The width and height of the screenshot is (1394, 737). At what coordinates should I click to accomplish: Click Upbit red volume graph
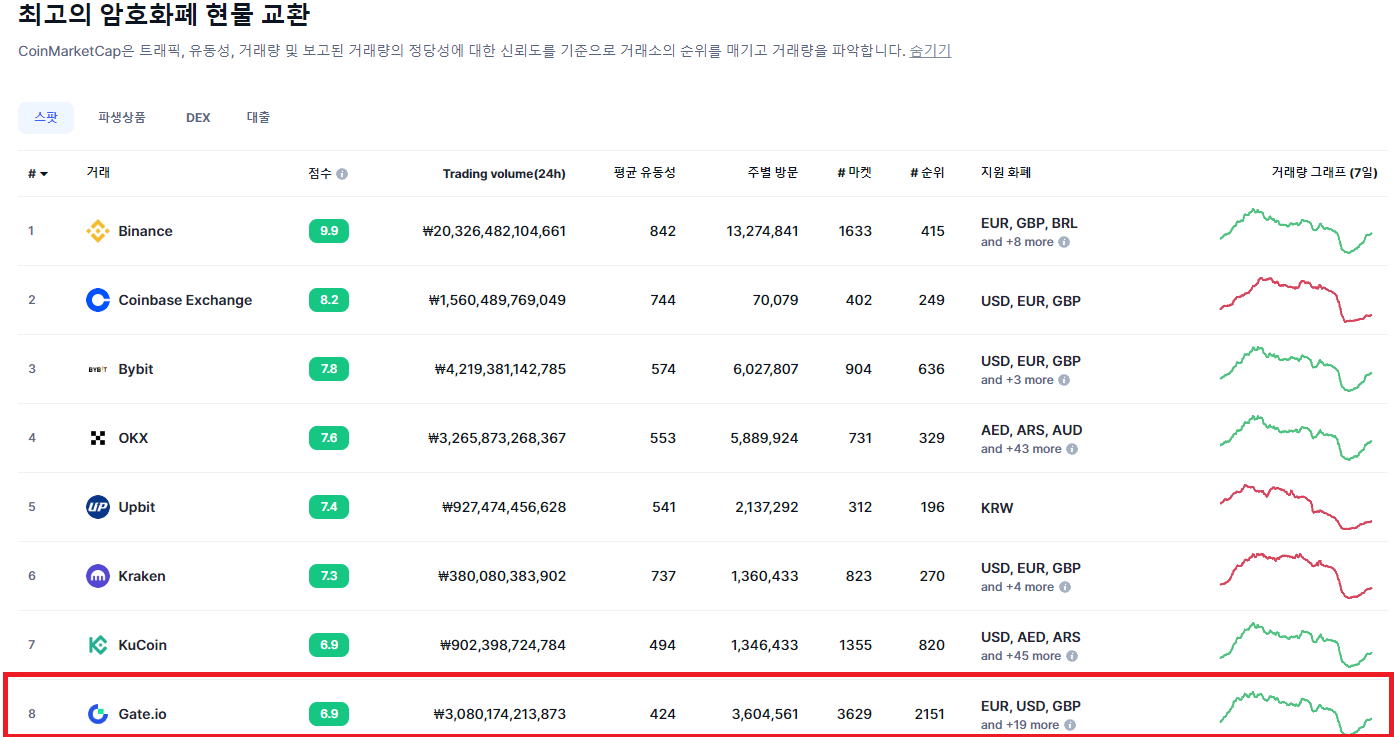pyautogui.click(x=1296, y=506)
